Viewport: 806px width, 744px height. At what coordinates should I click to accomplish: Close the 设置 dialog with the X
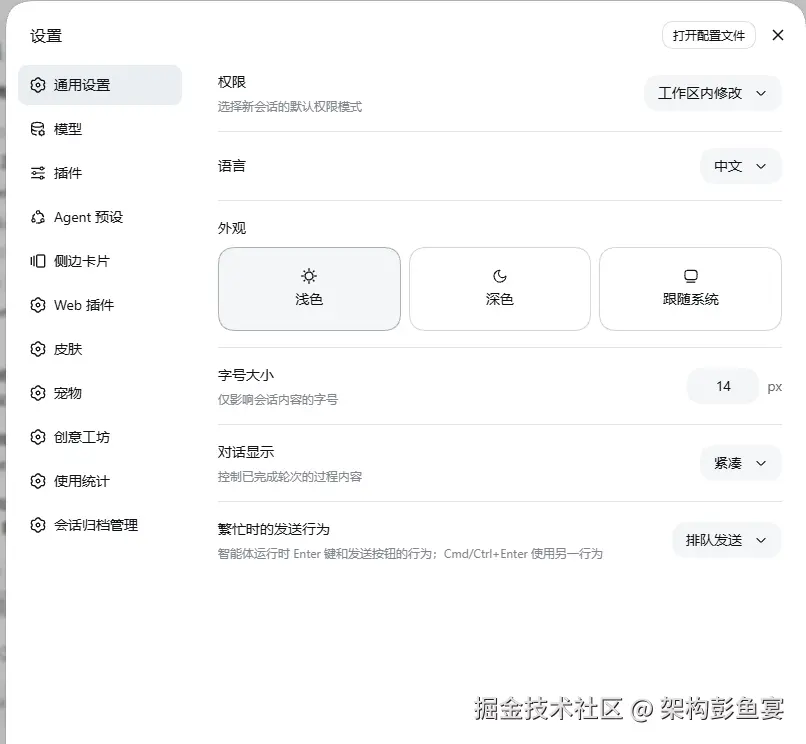point(778,35)
